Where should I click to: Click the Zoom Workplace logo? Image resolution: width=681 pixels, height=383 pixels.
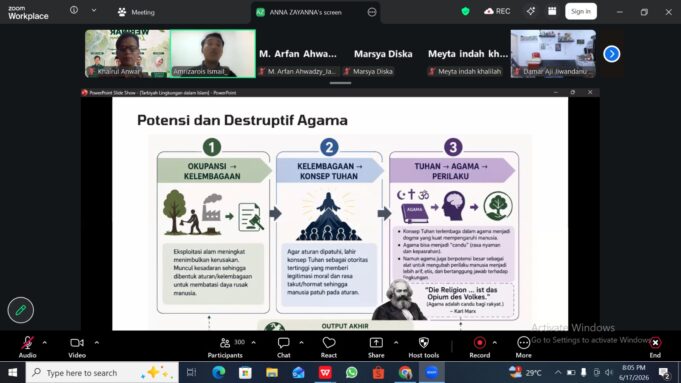[28, 13]
